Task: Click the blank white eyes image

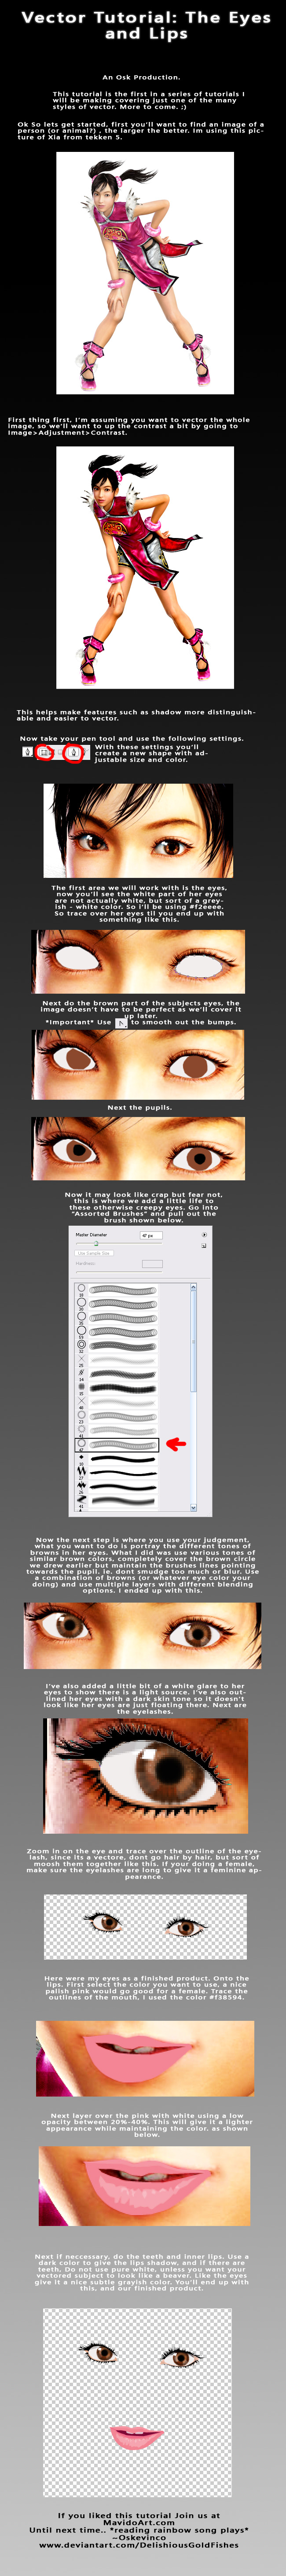Action: (x=138, y=961)
